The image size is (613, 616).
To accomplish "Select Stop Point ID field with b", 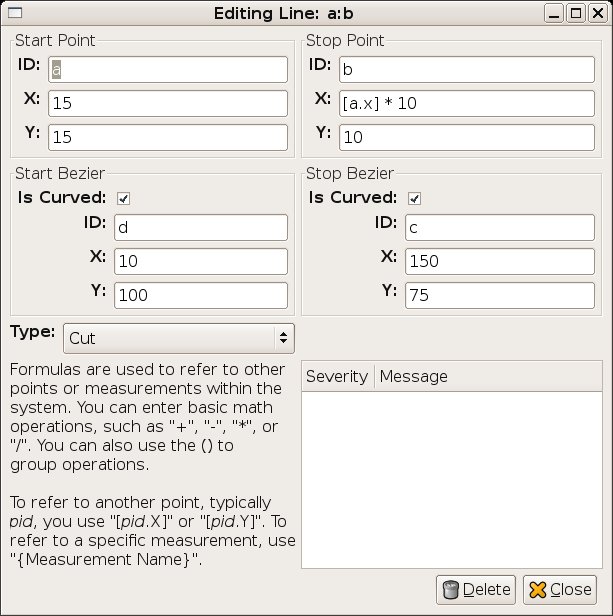I will (x=467, y=70).
